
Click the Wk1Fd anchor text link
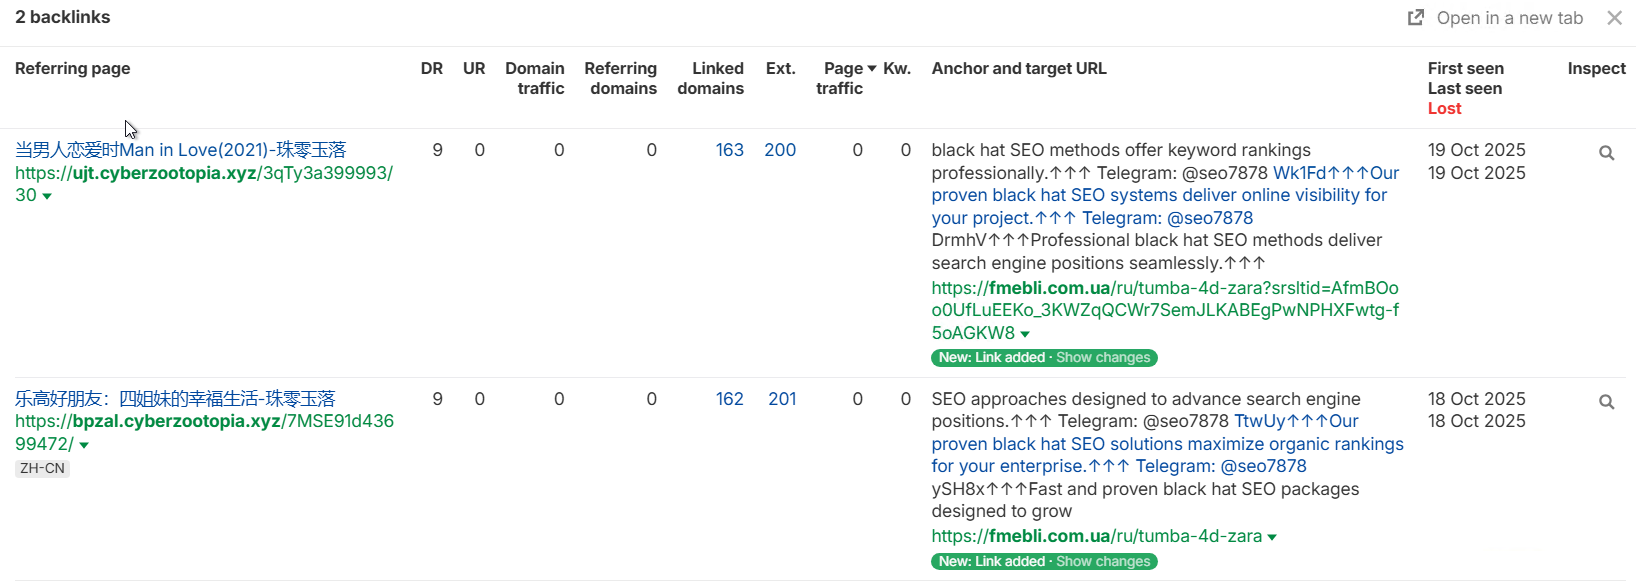[x=1299, y=173]
